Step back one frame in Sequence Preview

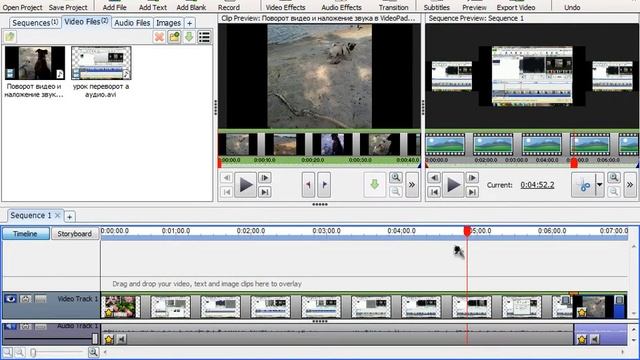coord(434,178)
